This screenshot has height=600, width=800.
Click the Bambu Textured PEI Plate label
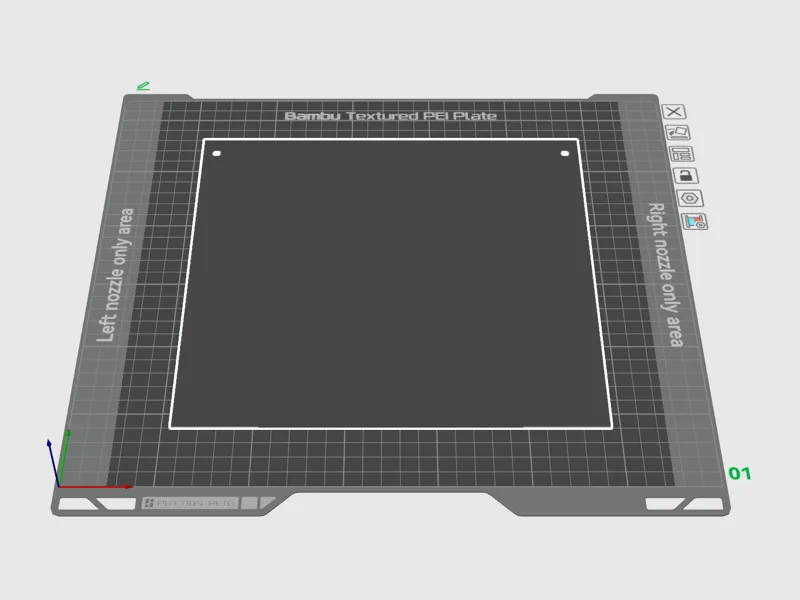[390, 116]
